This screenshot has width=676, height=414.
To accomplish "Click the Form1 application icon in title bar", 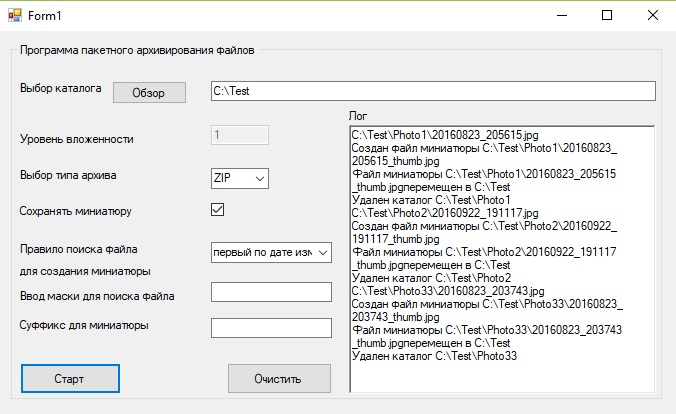I will (x=15, y=15).
